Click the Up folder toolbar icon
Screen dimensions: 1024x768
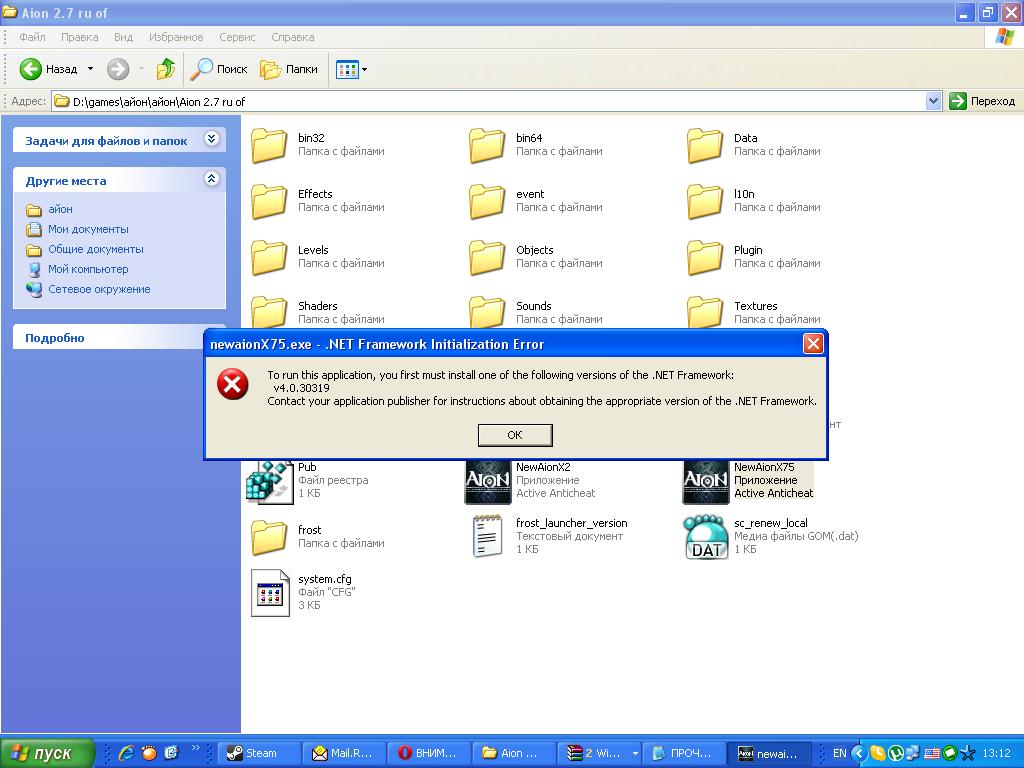click(166, 69)
